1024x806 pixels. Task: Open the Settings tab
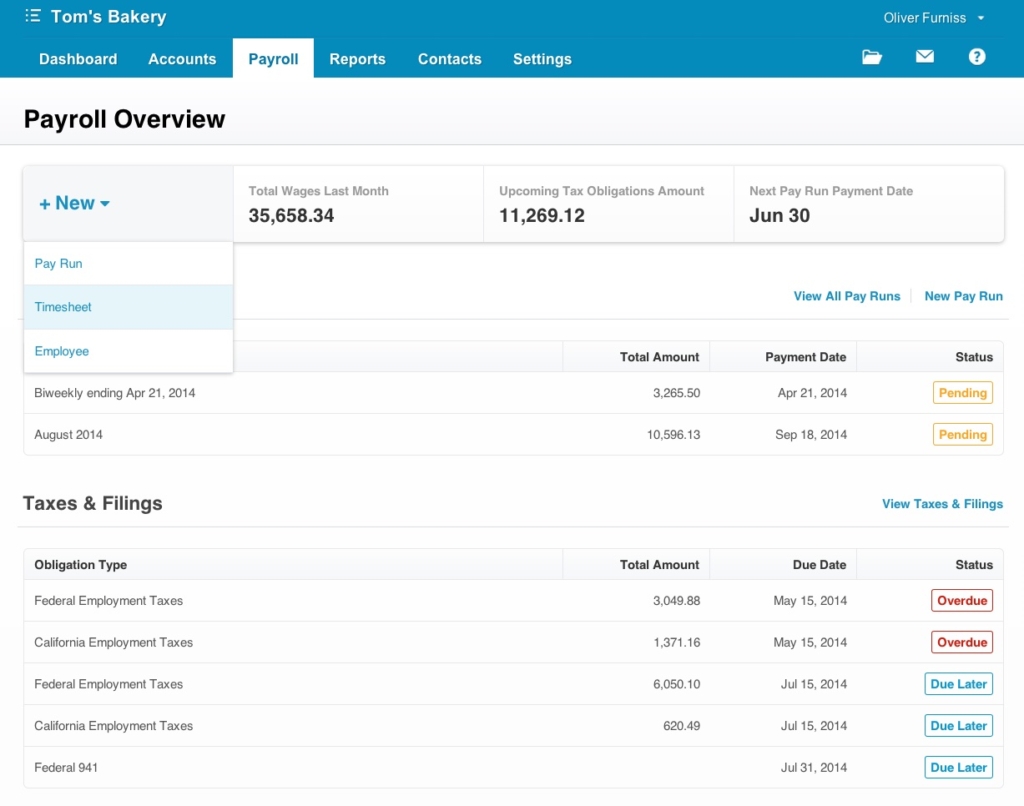542,59
